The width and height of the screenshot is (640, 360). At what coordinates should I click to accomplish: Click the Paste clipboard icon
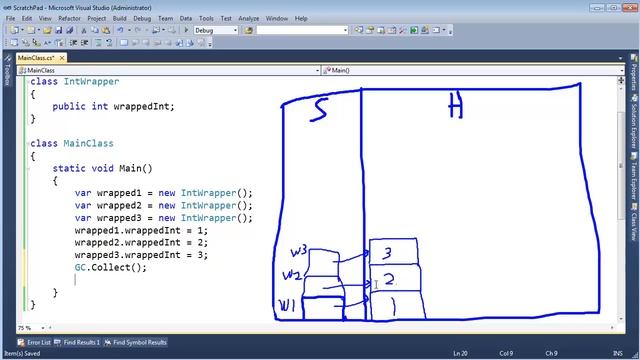tap(106, 30)
